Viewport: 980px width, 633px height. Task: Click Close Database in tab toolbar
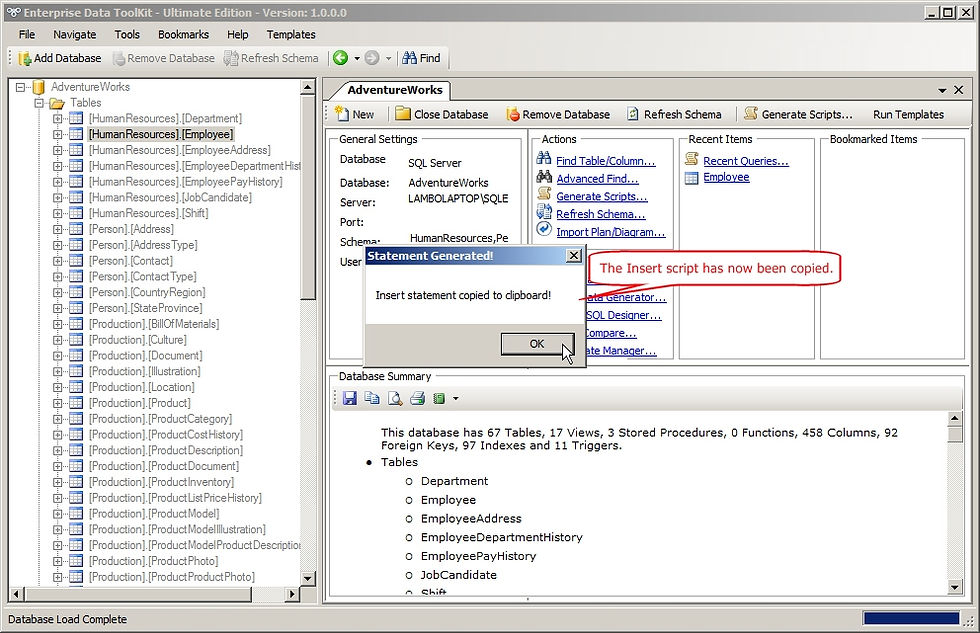pyautogui.click(x=442, y=114)
